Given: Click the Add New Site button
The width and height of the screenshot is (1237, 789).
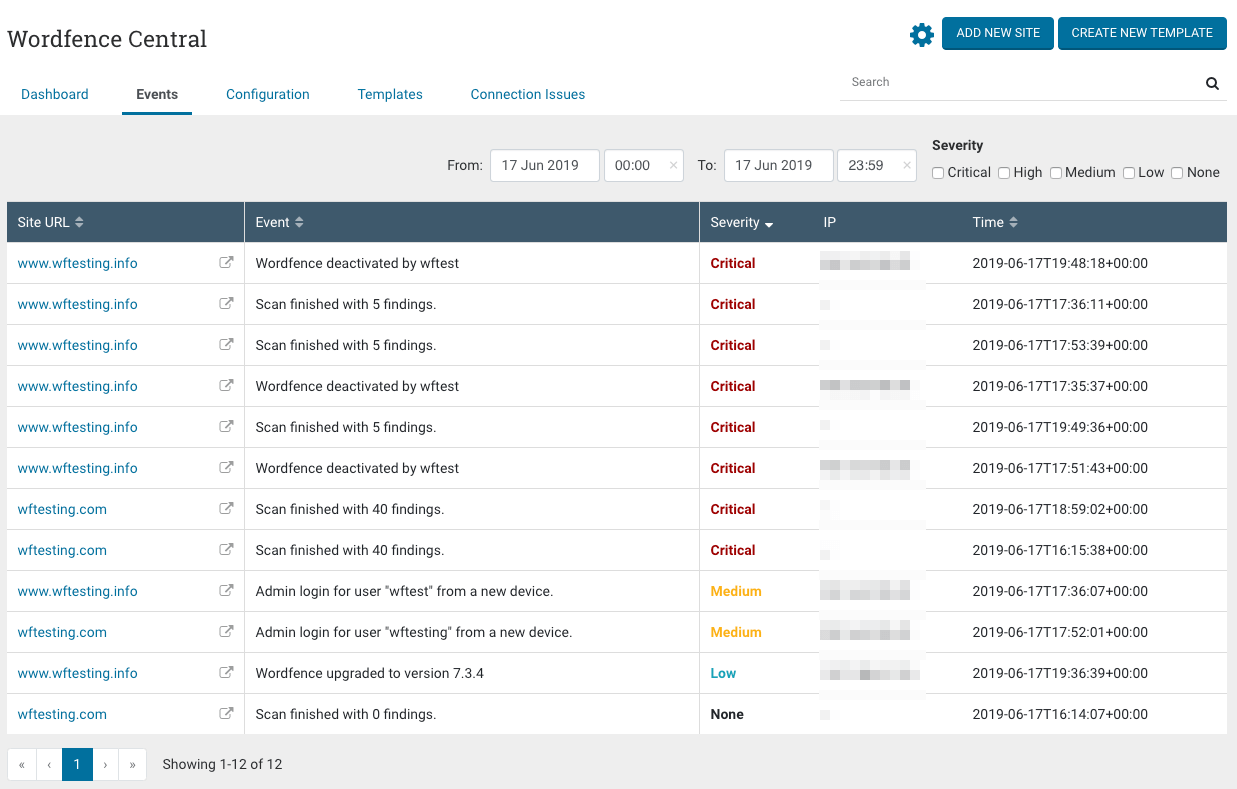Looking at the screenshot, I should [x=997, y=33].
